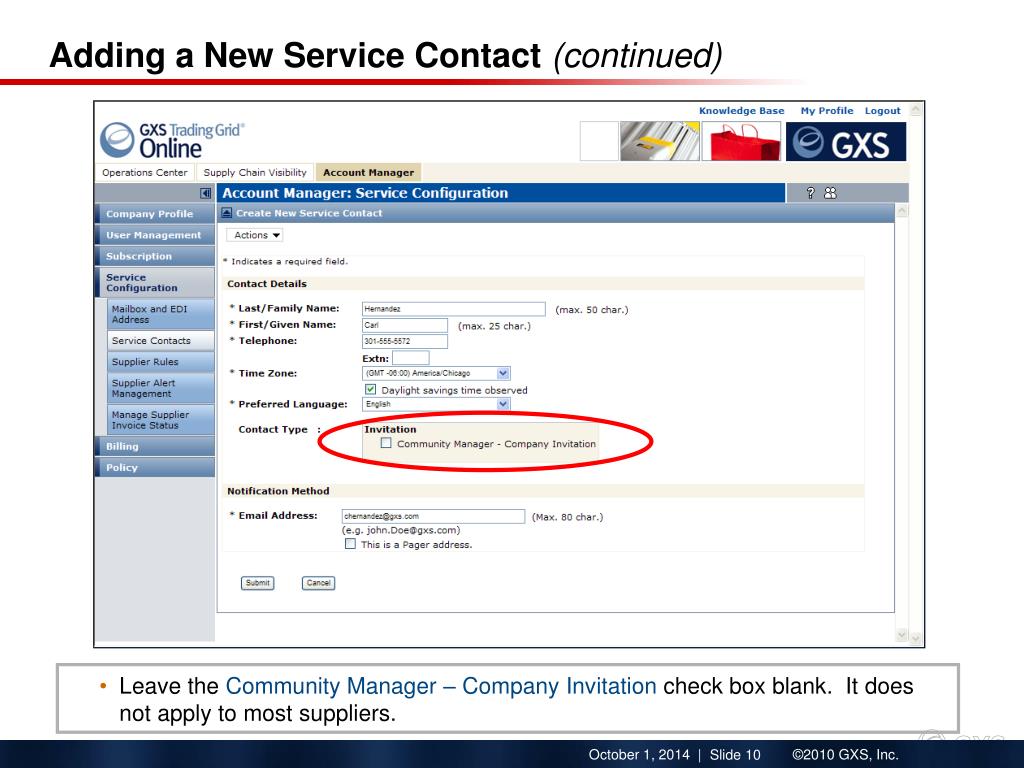Image resolution: width=1024 pixels, height=768 pixels.
Task: Select the Account Manager tab
Action: coord(368,172)
